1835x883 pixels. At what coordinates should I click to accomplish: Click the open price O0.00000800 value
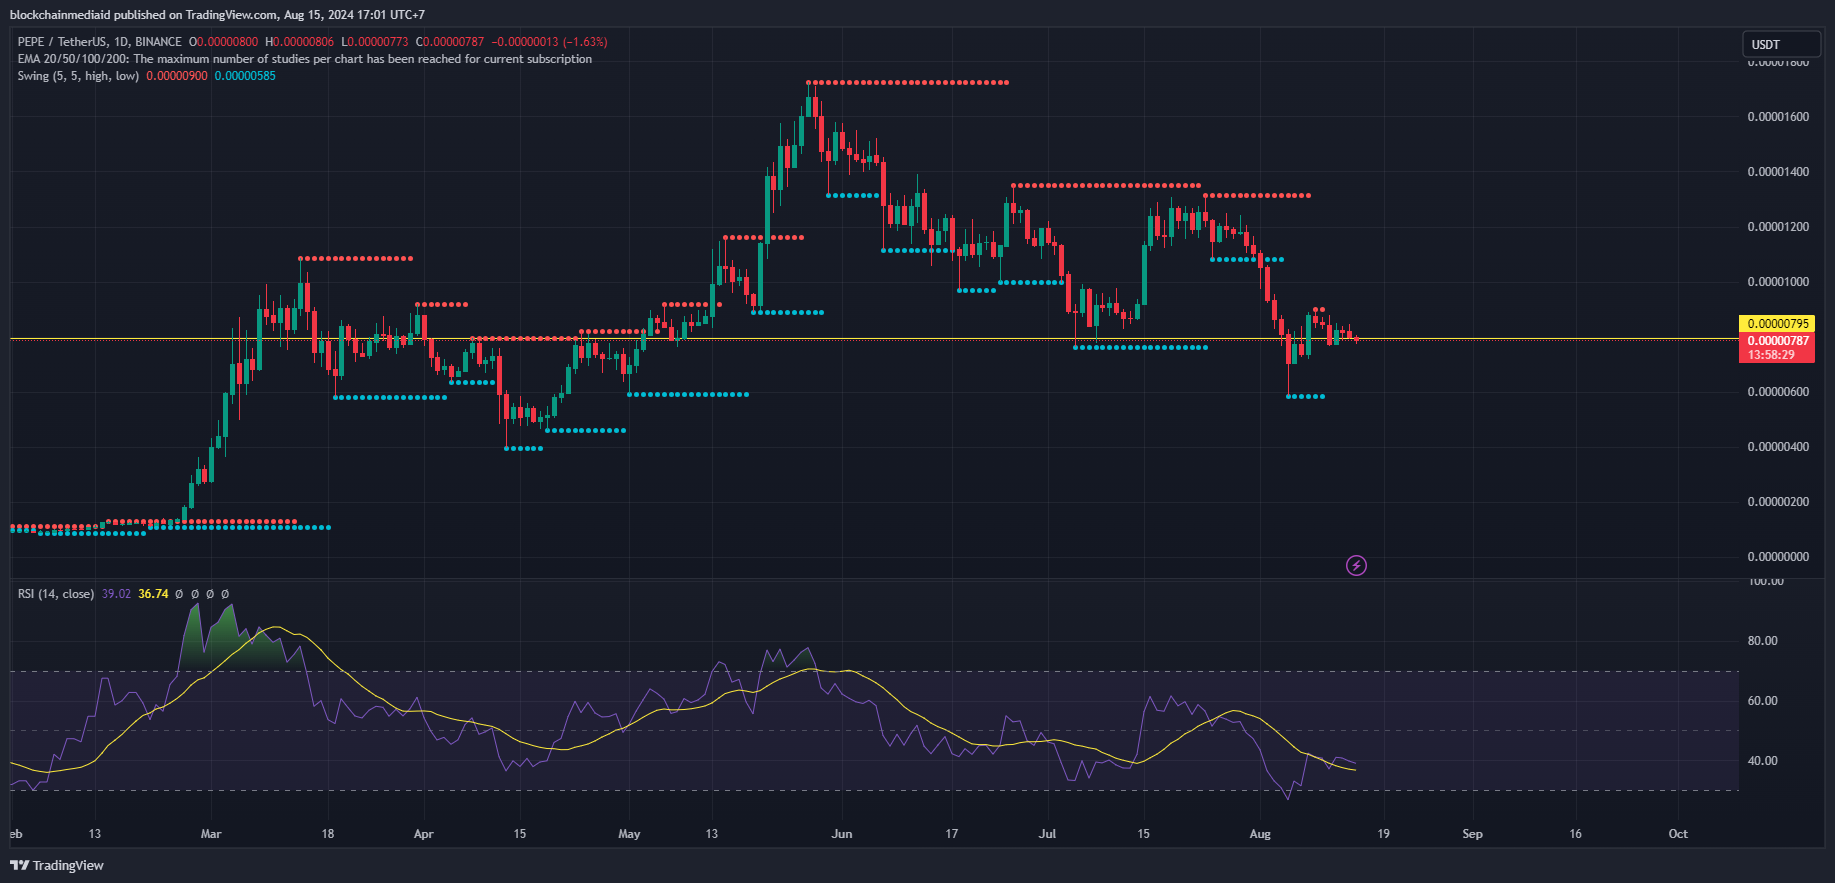223,42
